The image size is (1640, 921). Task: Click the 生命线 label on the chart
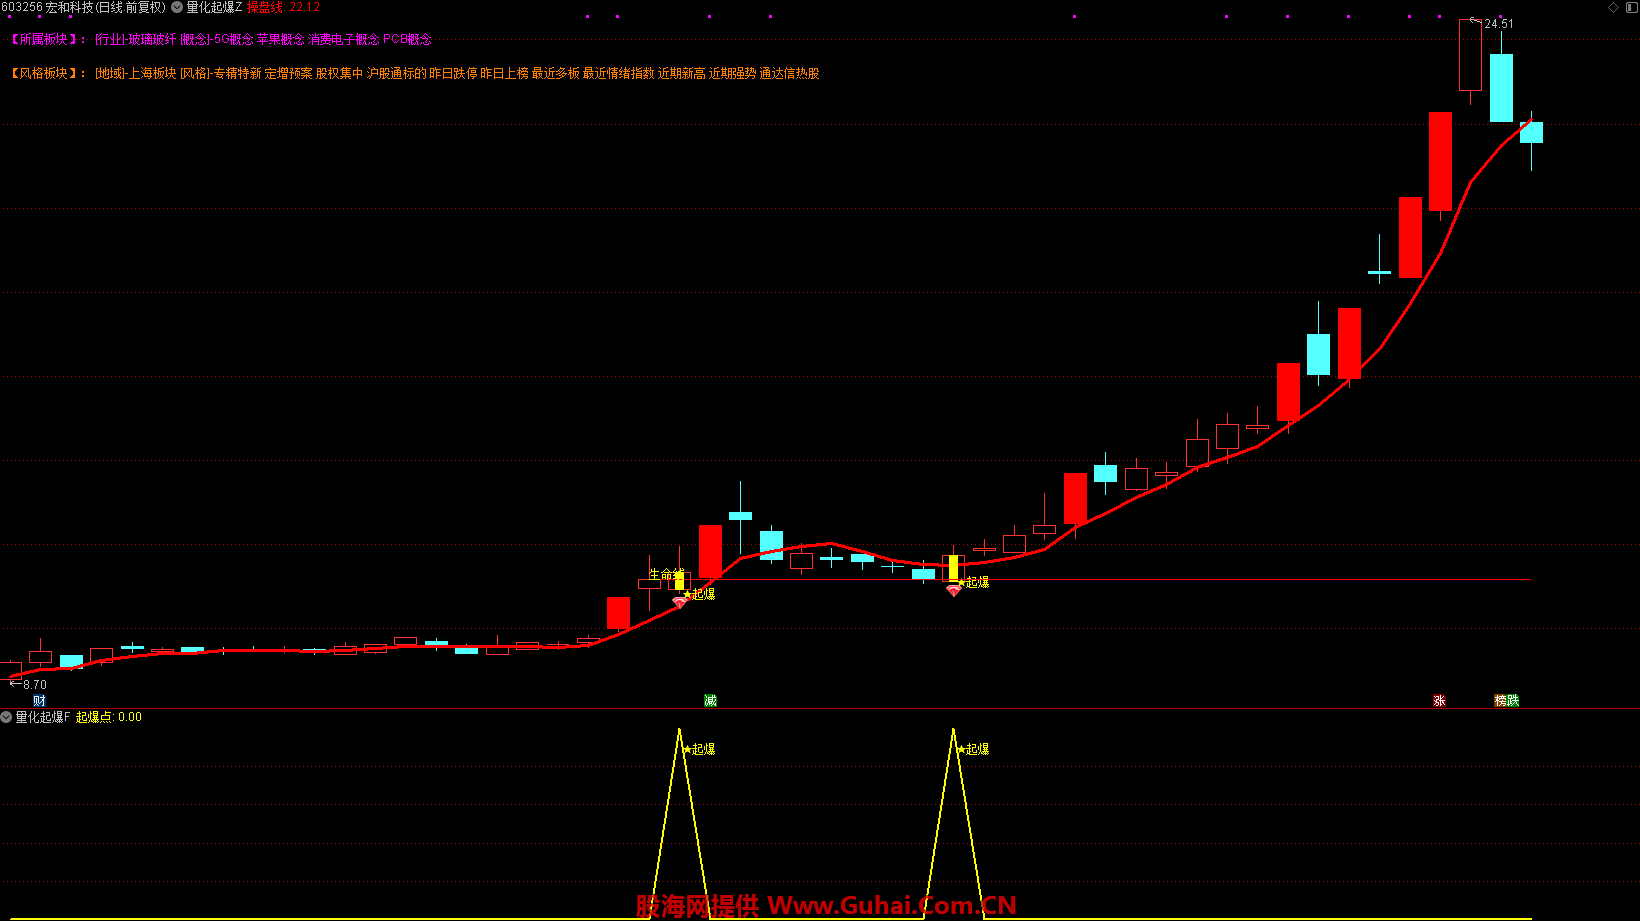point(666,574)
